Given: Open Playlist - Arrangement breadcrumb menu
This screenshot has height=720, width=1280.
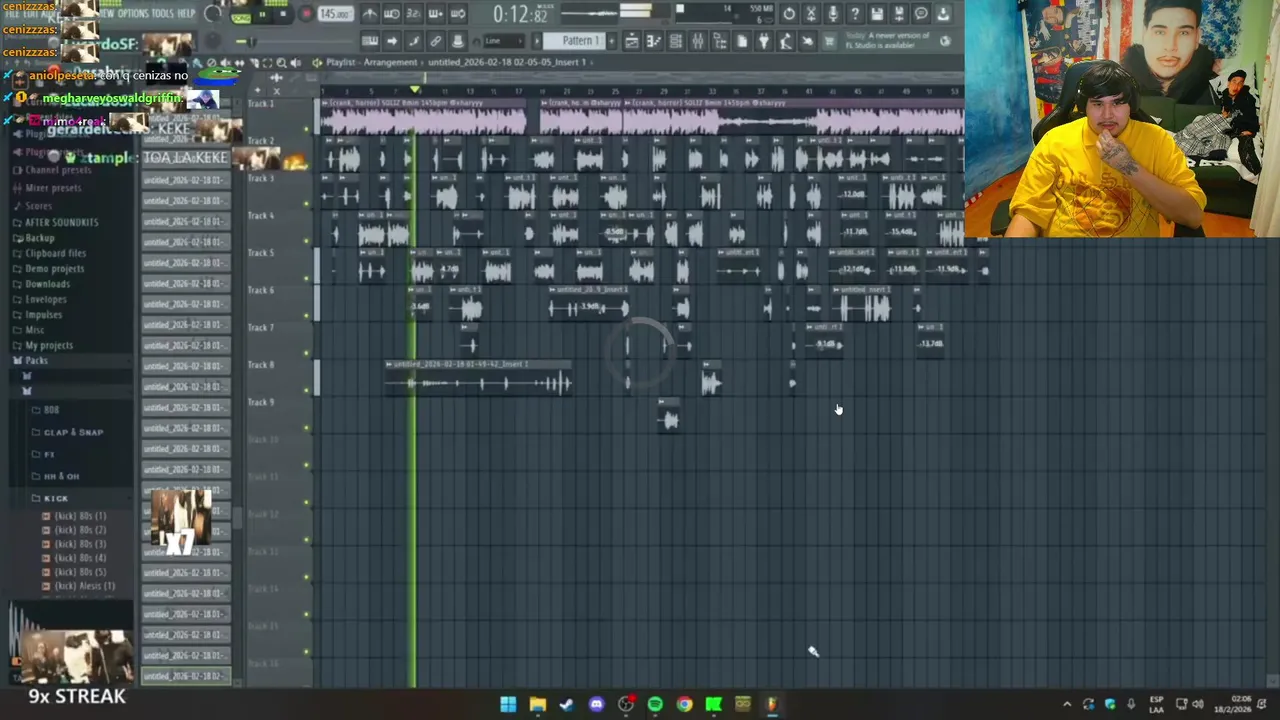Looking at the screenshot, I should [x=371, y=62].
